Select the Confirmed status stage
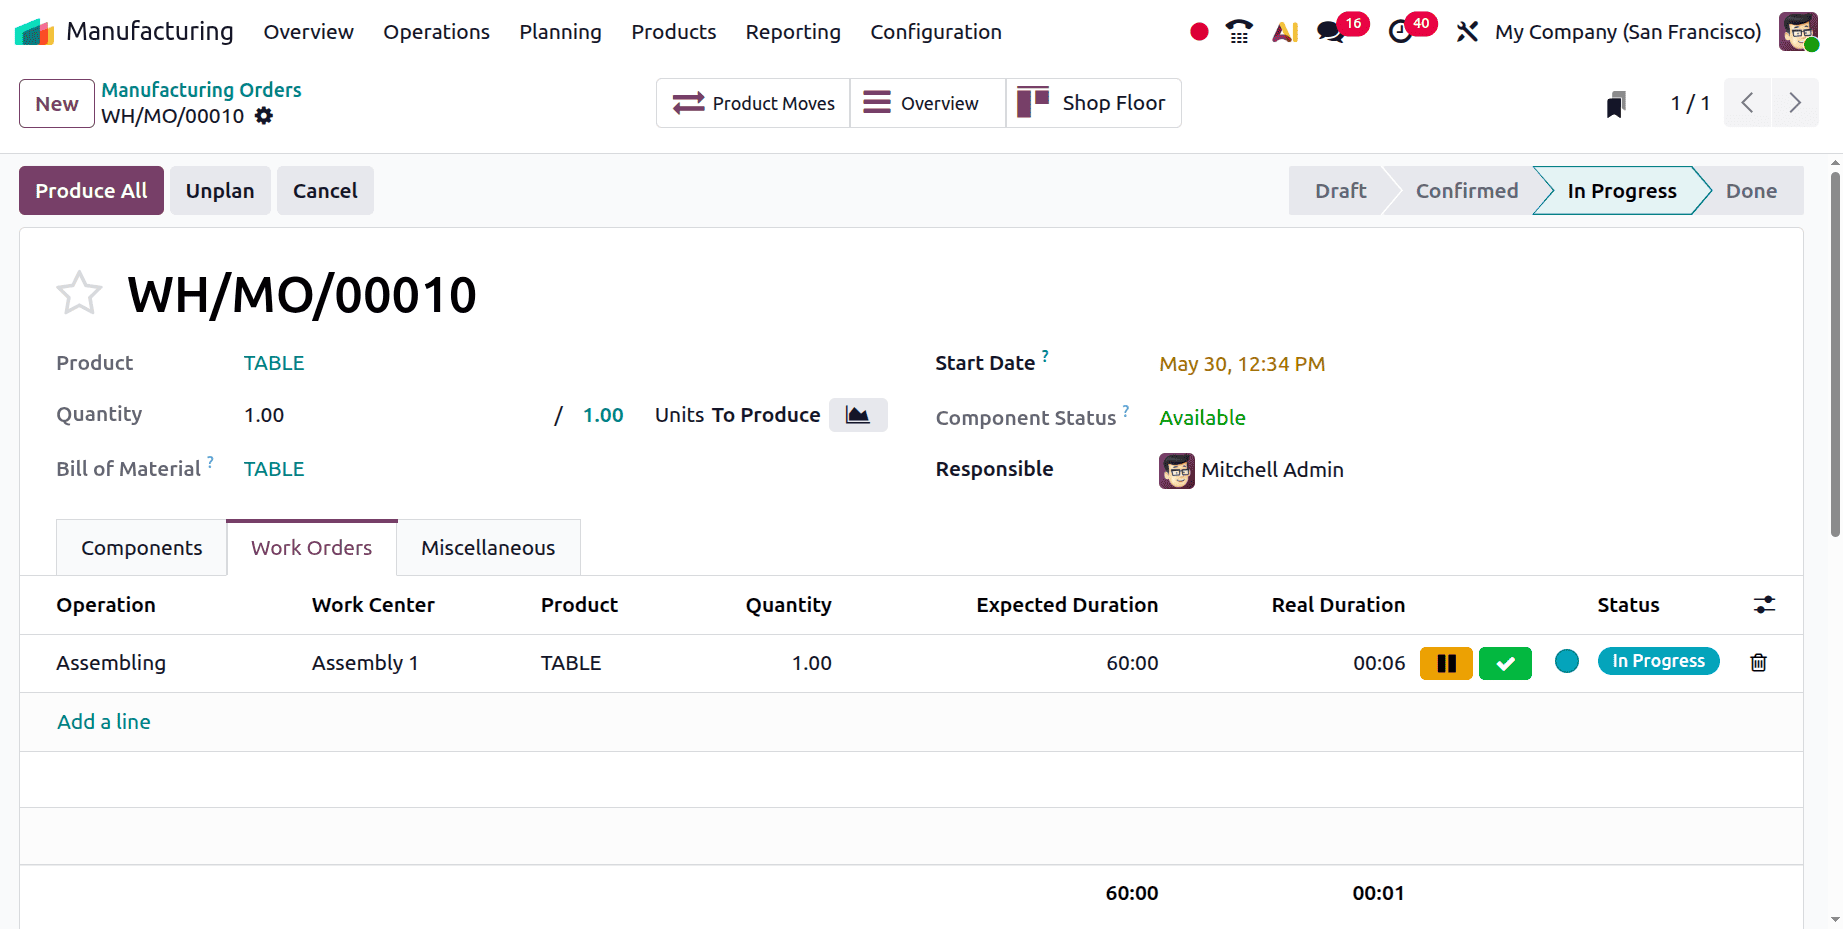This screenshot has width=1843, height=929. click(1467, 191)
